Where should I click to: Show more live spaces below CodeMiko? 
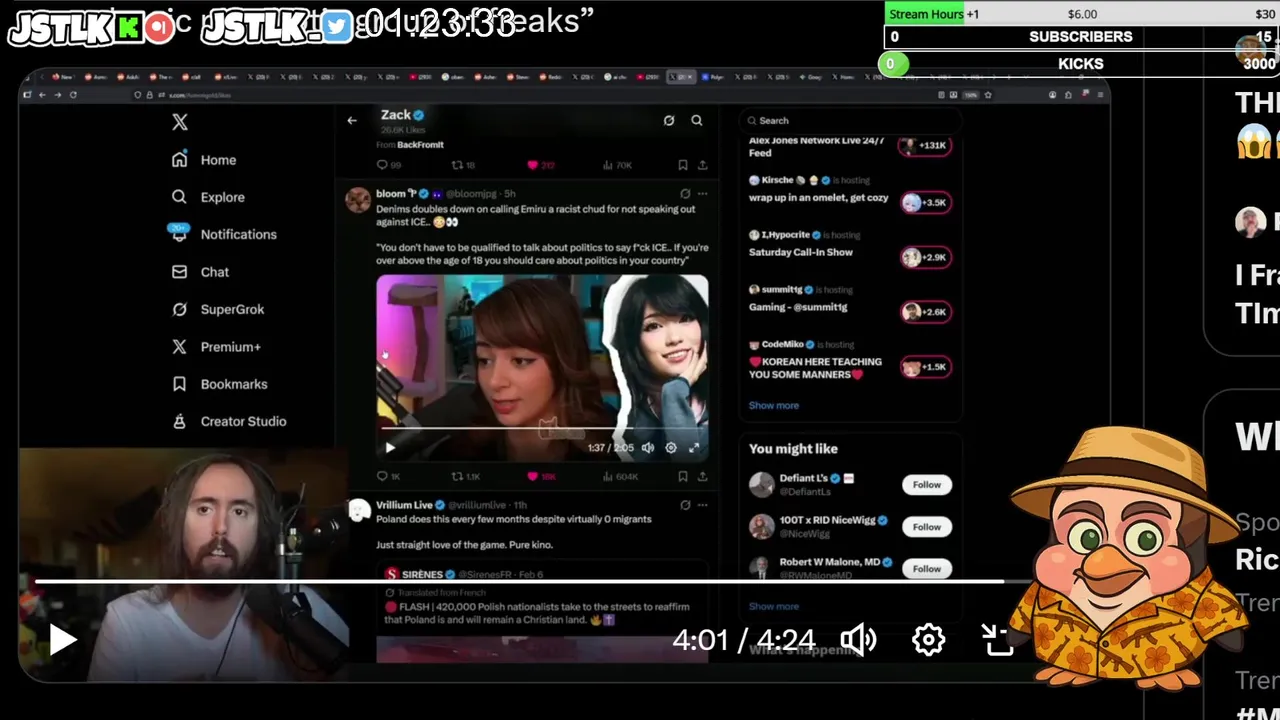point(774,406)
